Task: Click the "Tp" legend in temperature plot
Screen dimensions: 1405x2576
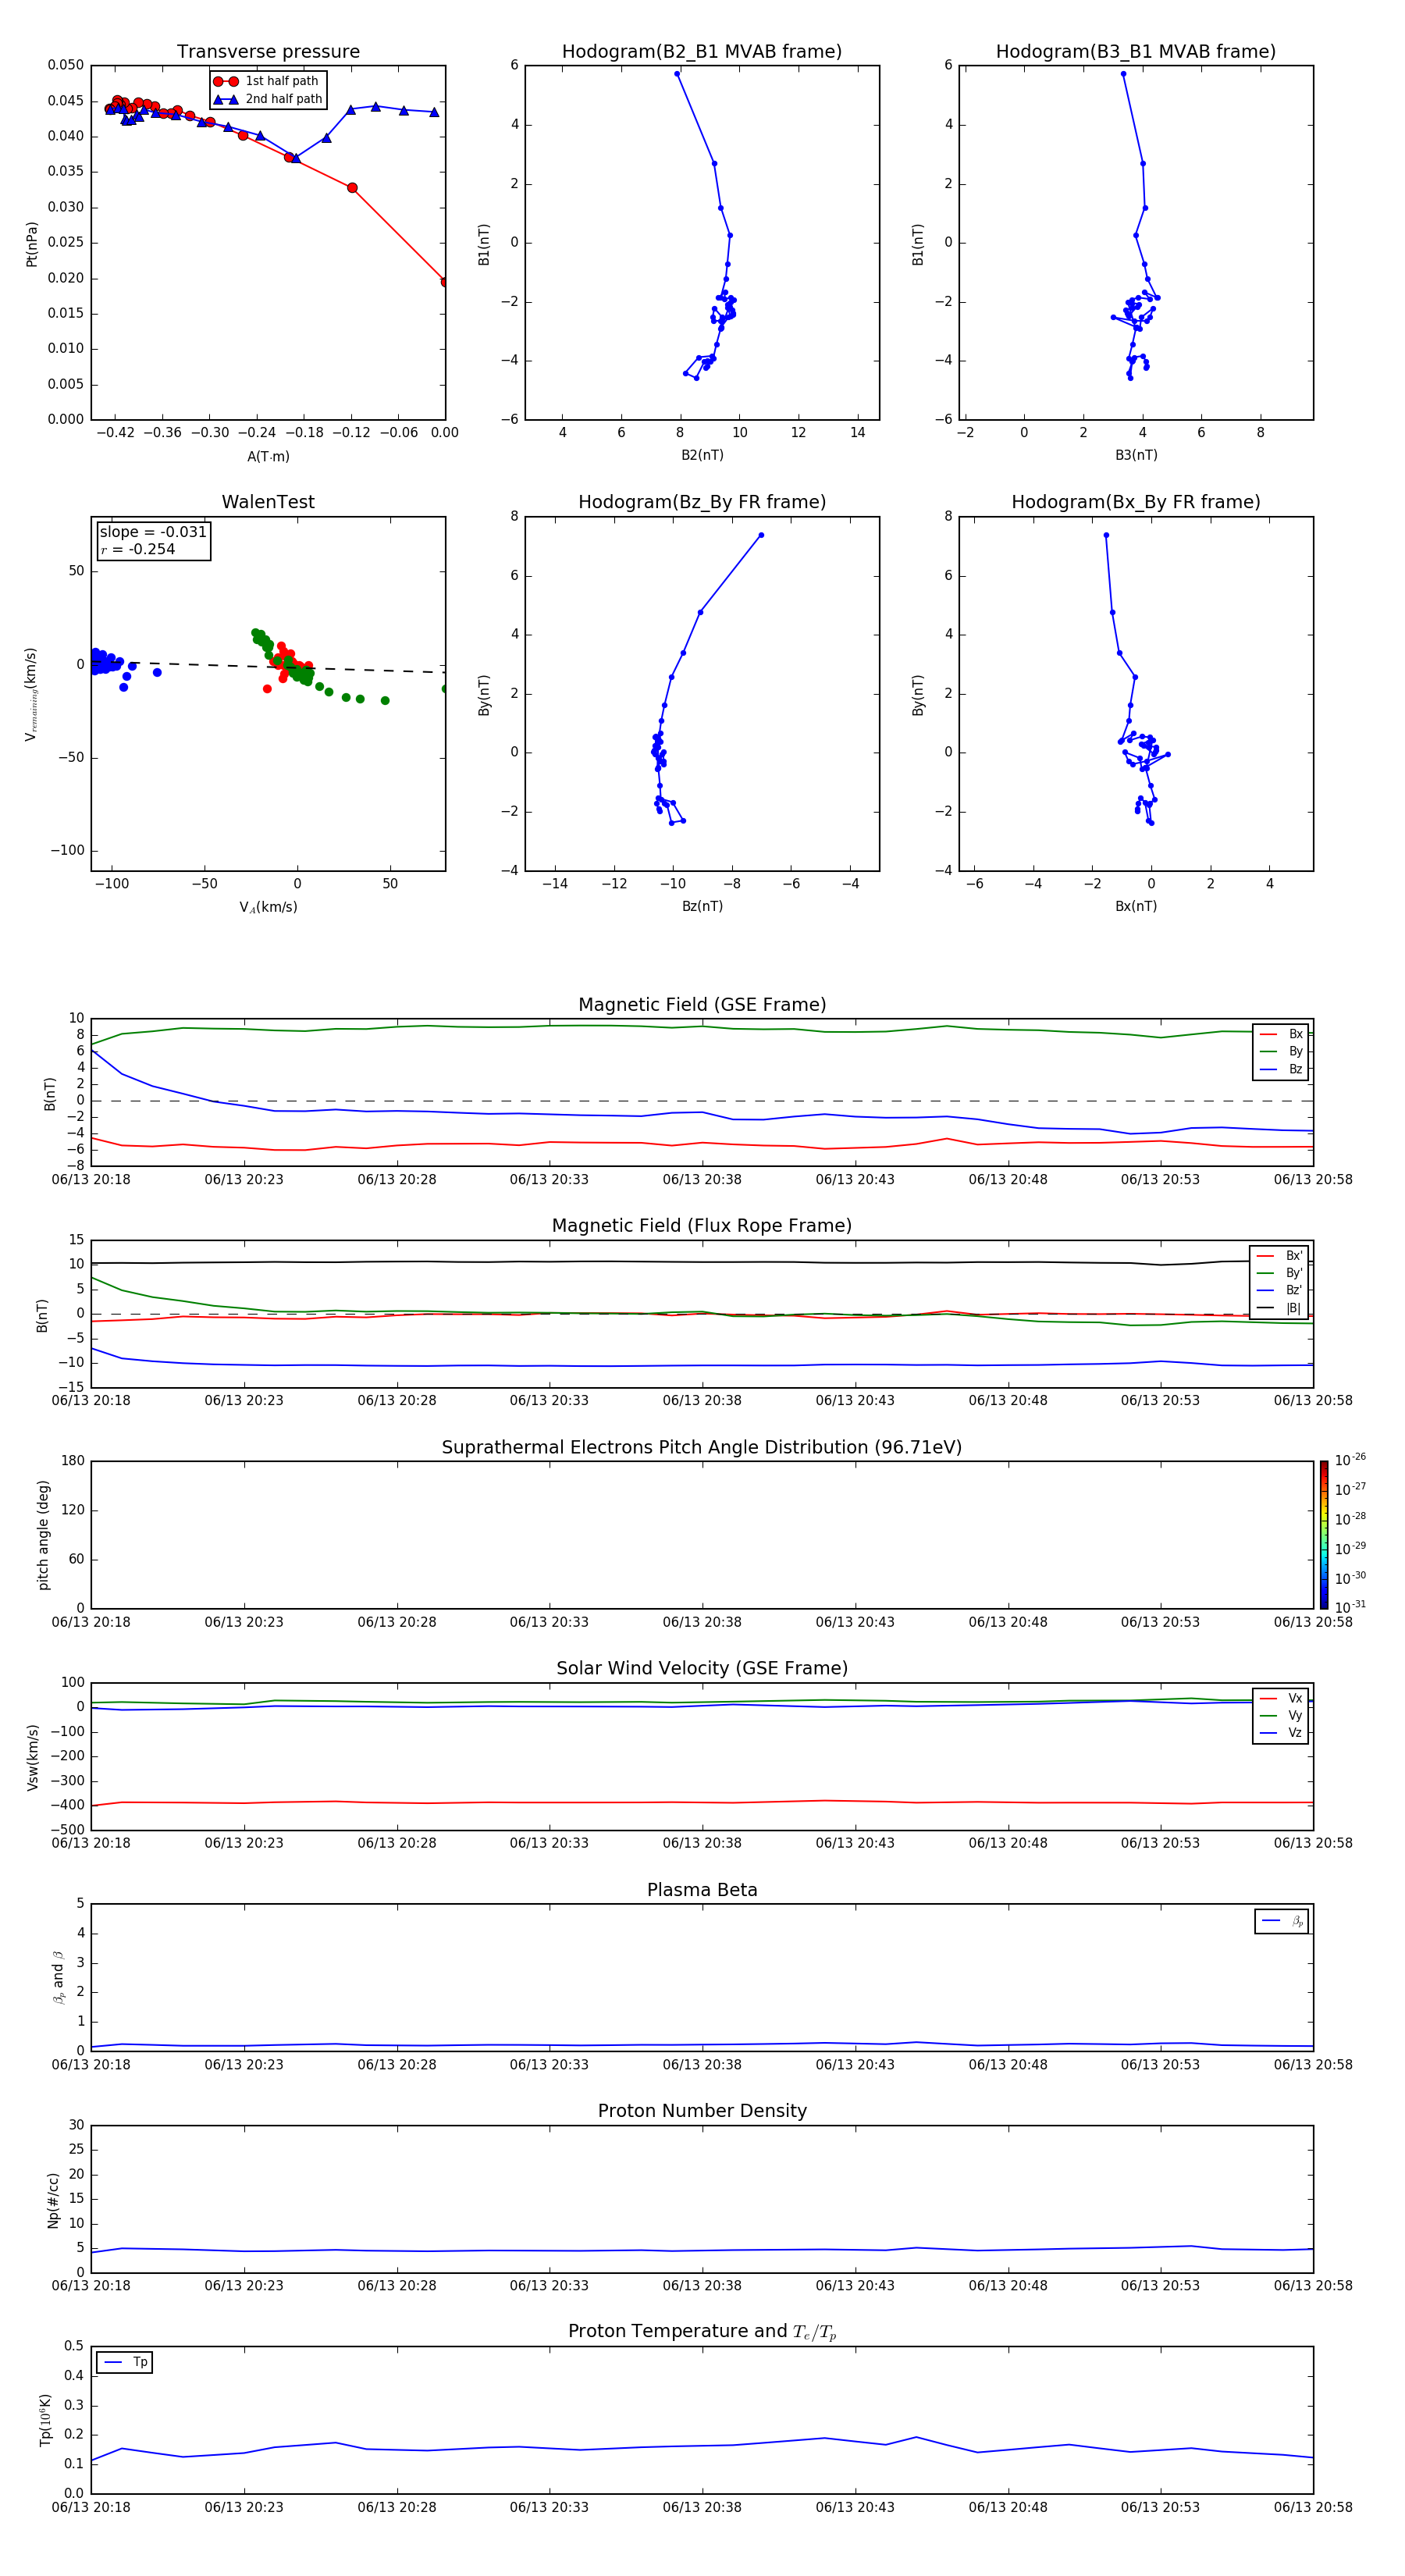Action: 125,2362
